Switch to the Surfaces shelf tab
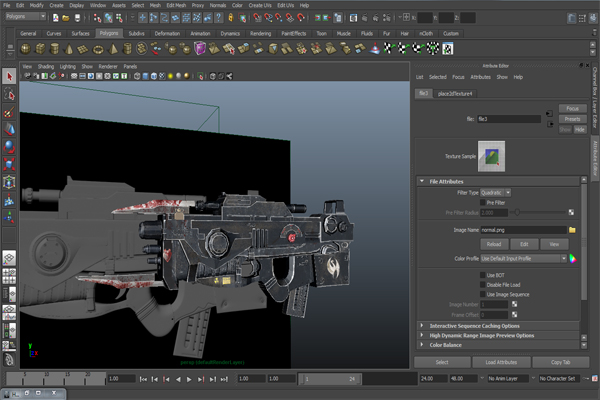600x400 pixels. (80, 34)
